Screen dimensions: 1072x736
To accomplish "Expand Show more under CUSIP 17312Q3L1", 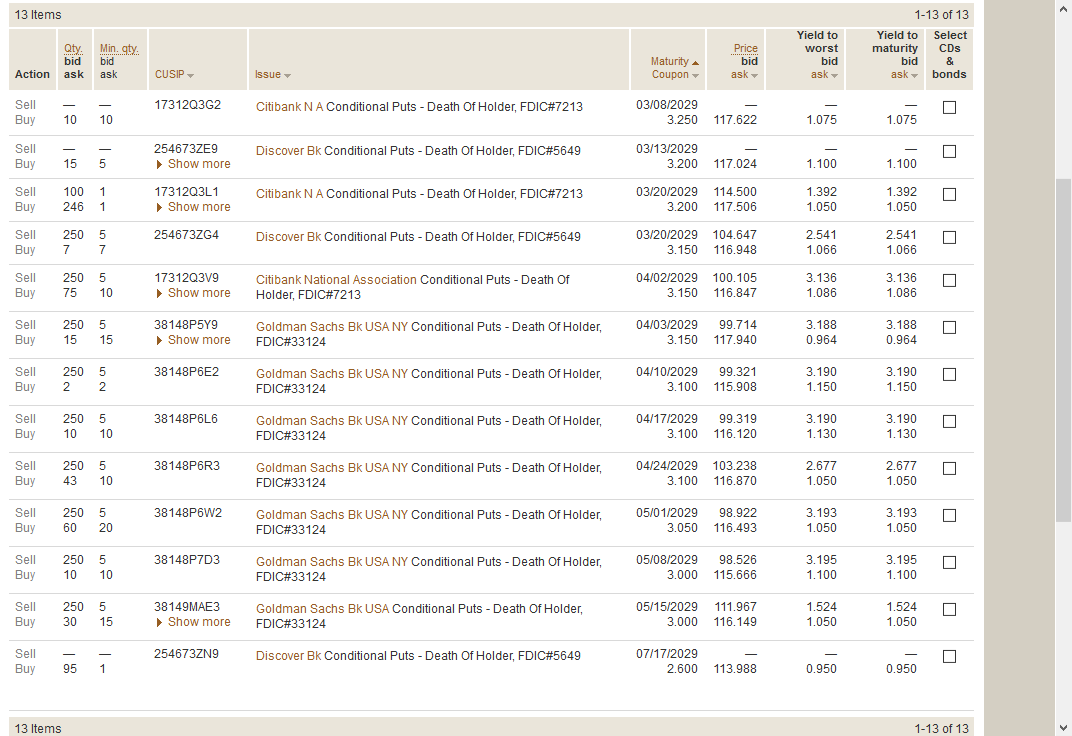I will point(193,207).
